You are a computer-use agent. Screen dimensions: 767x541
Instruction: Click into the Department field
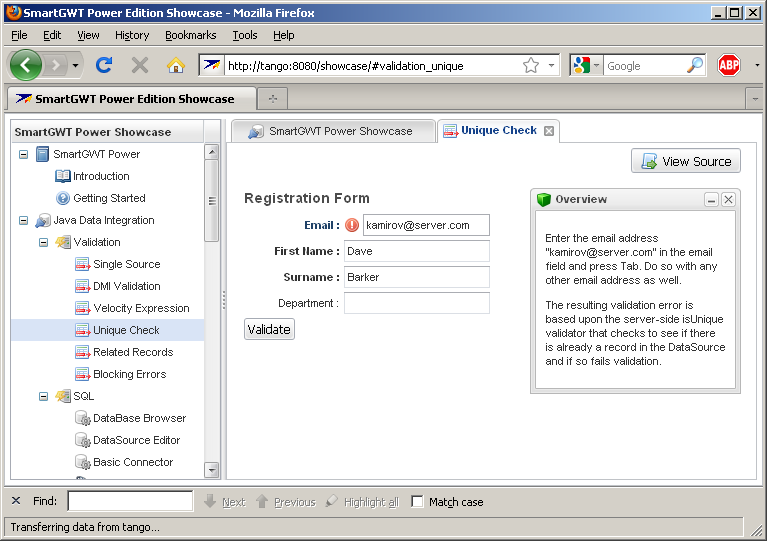[x=417, y=303]
